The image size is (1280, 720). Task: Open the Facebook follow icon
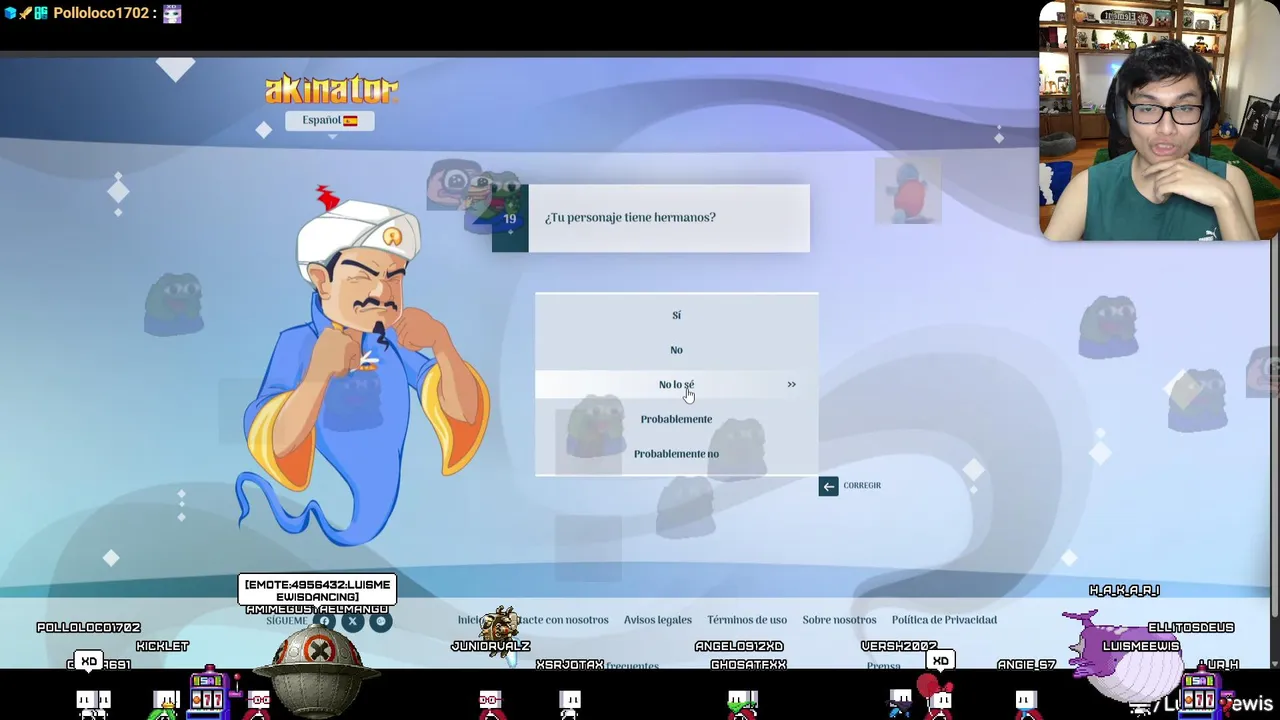(324, 621)
